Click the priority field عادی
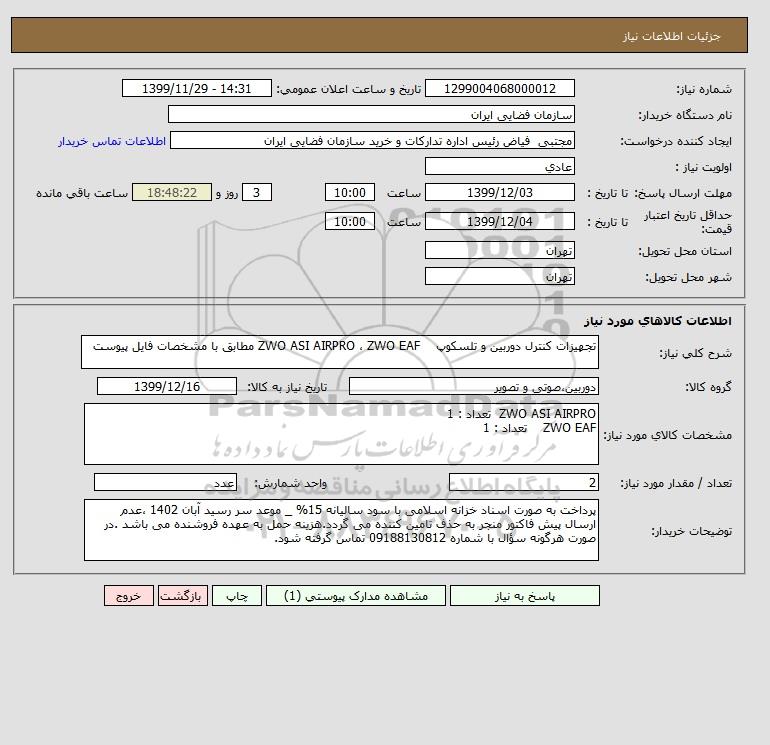This screenshot has width=770, height=745. coord(499,166)
